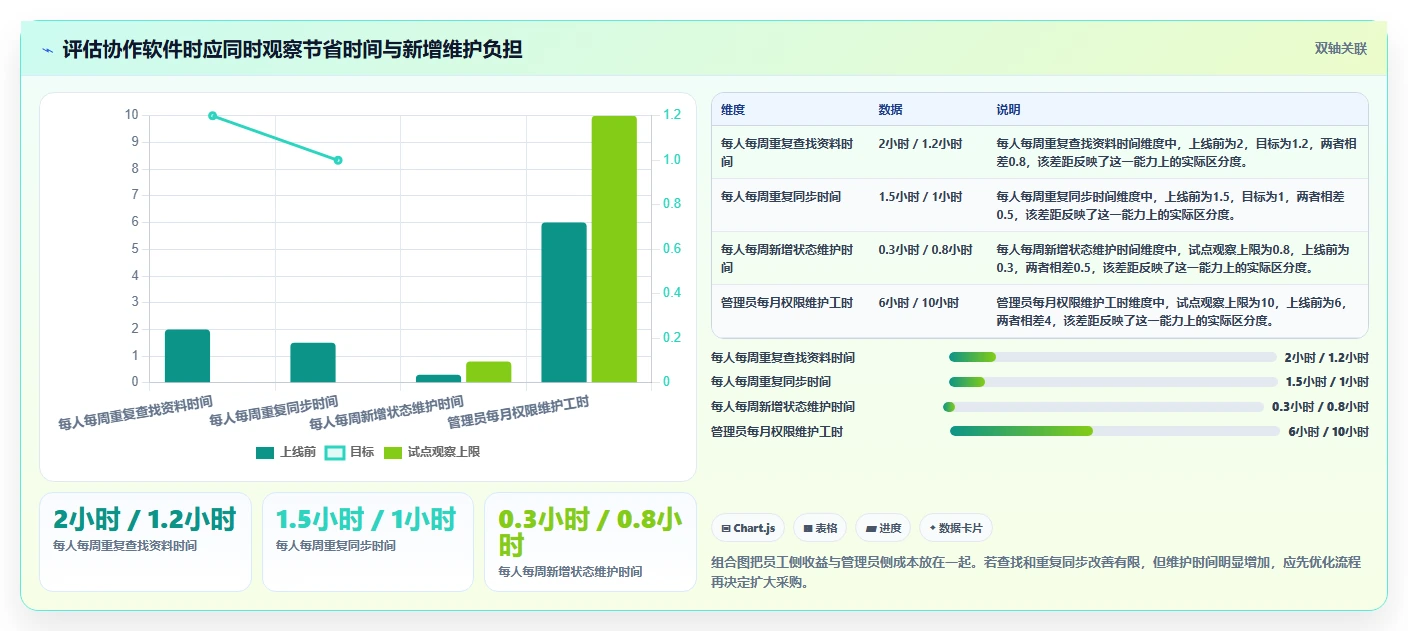This screenshot has height=631, width=1408.
Task: Click the small green bar for 每人每周新增状态维护时间
Action: click(x=489, y=372)
